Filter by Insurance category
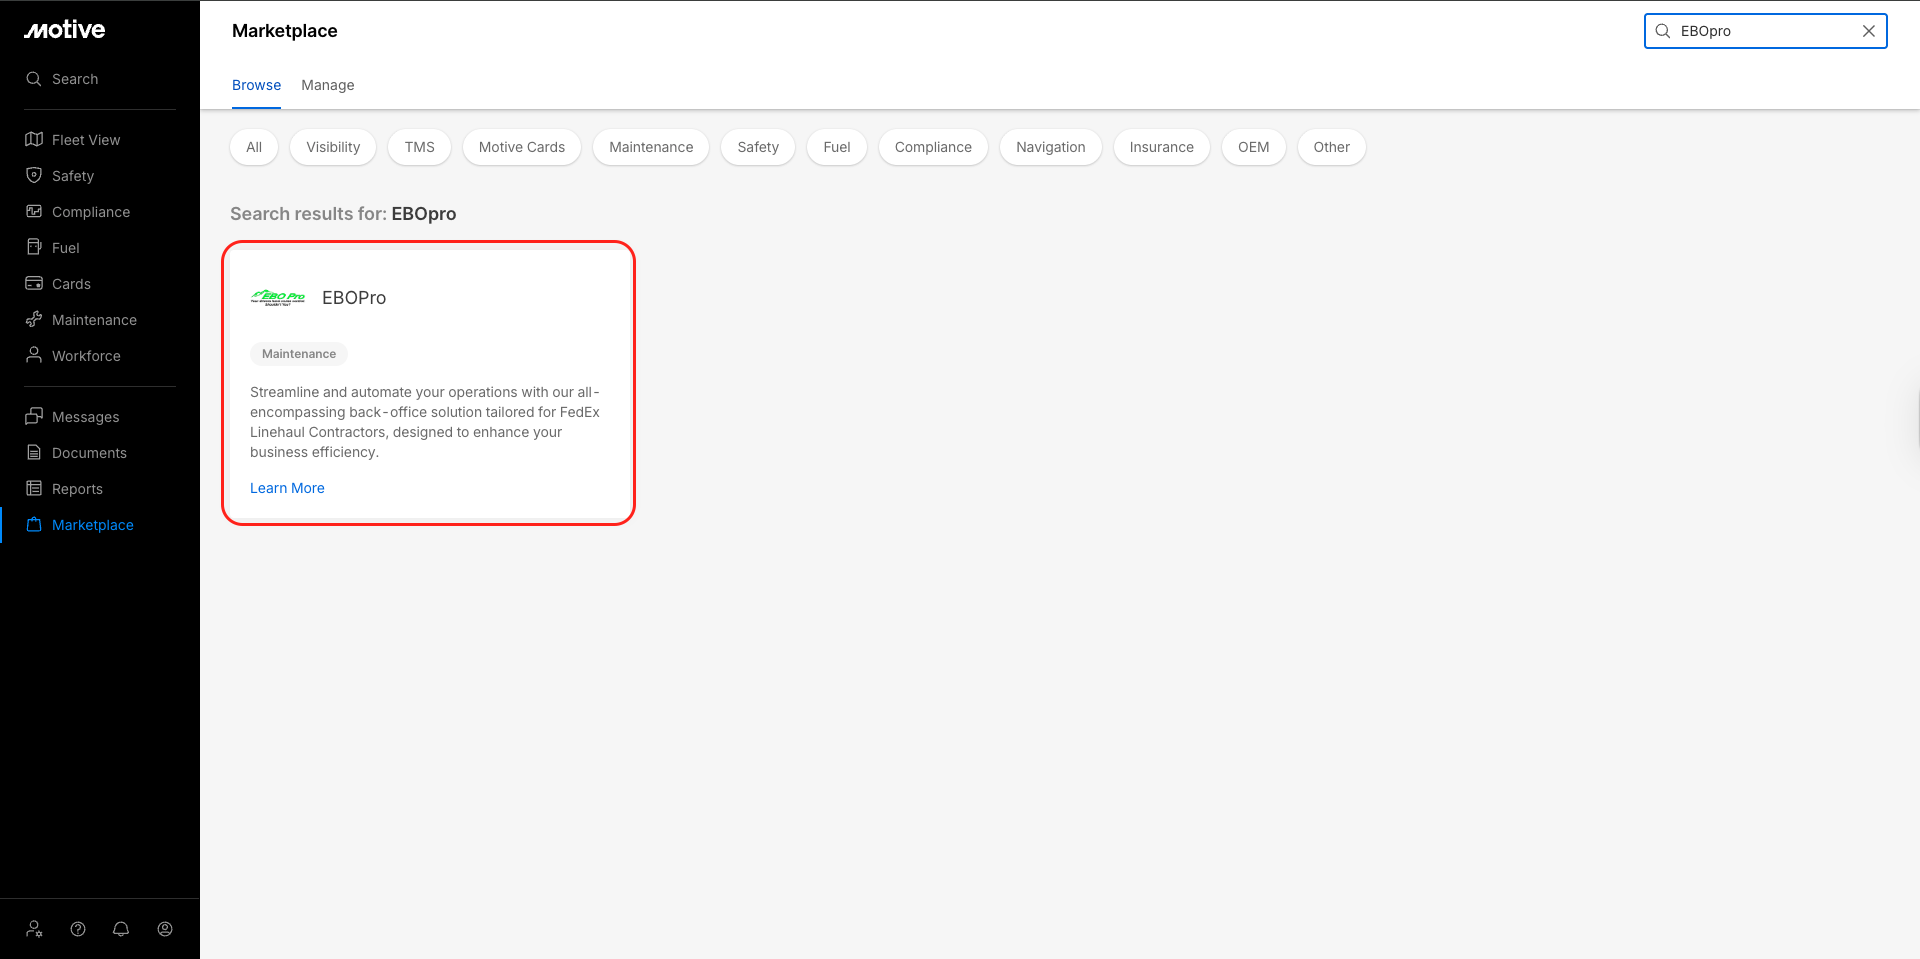1920x959 pixels. [1162, 147]
